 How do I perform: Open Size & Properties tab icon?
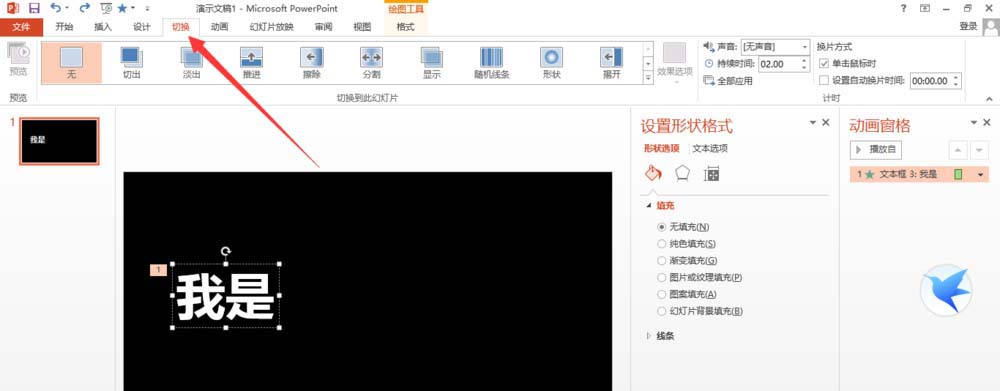point(711,173)
